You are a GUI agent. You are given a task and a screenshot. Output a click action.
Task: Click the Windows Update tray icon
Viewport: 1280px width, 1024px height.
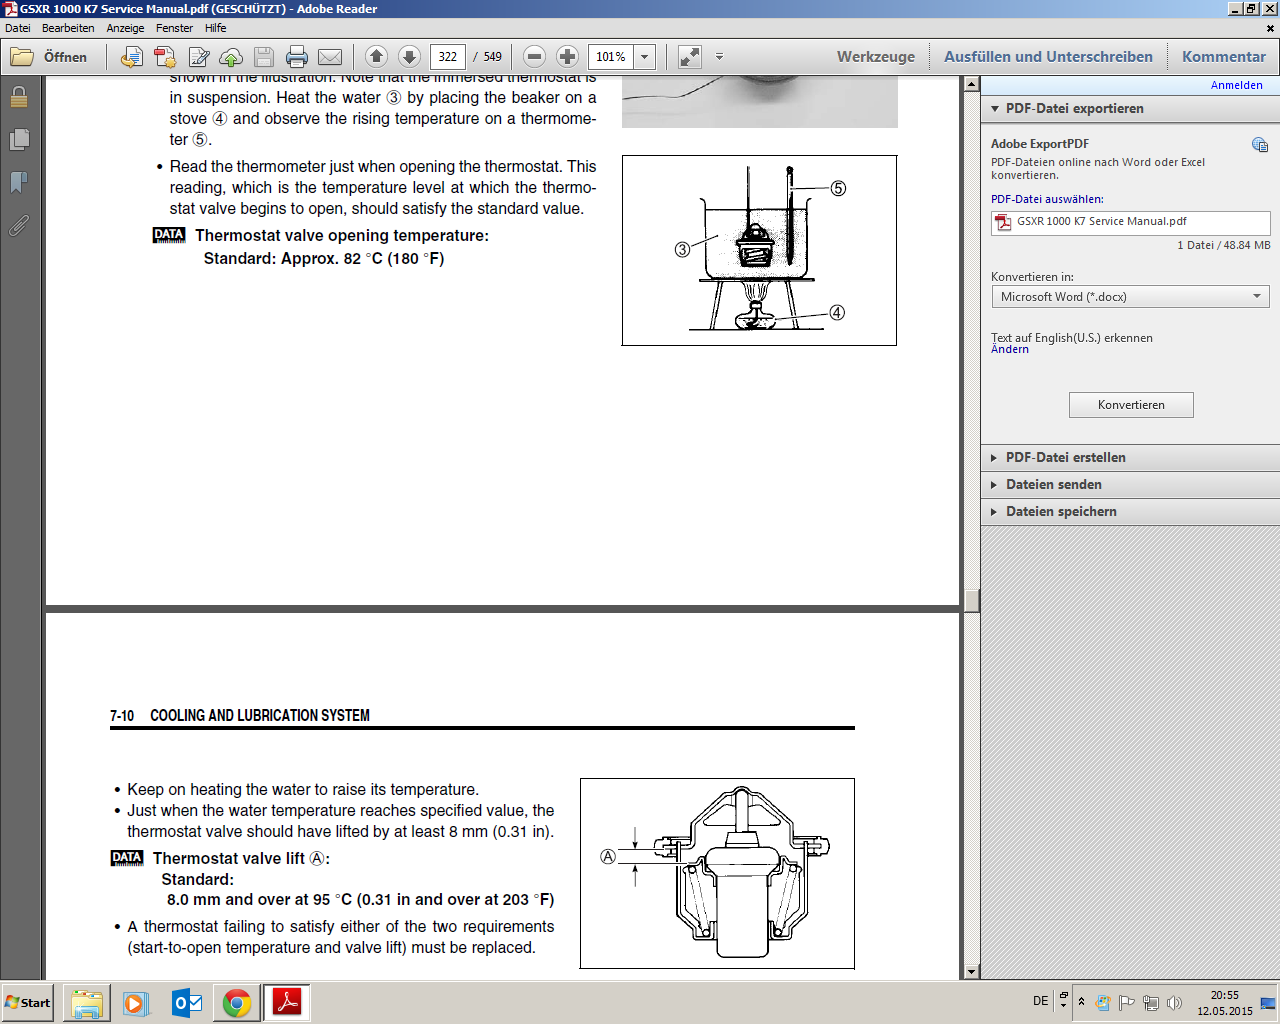[x=1103, y=1002]
